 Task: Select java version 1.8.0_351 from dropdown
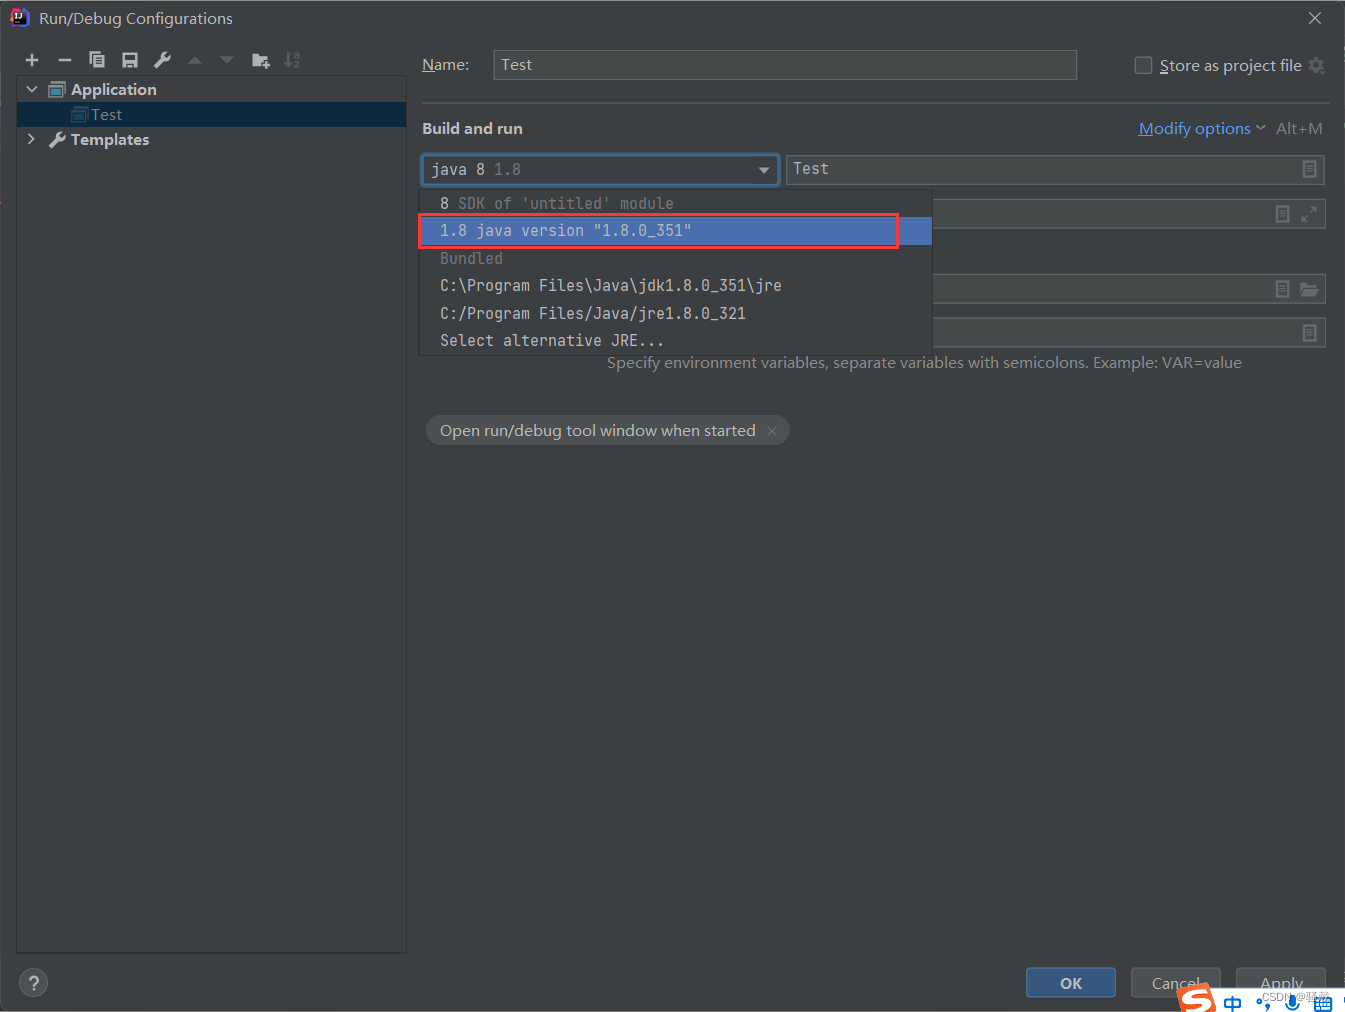point(658,230)
